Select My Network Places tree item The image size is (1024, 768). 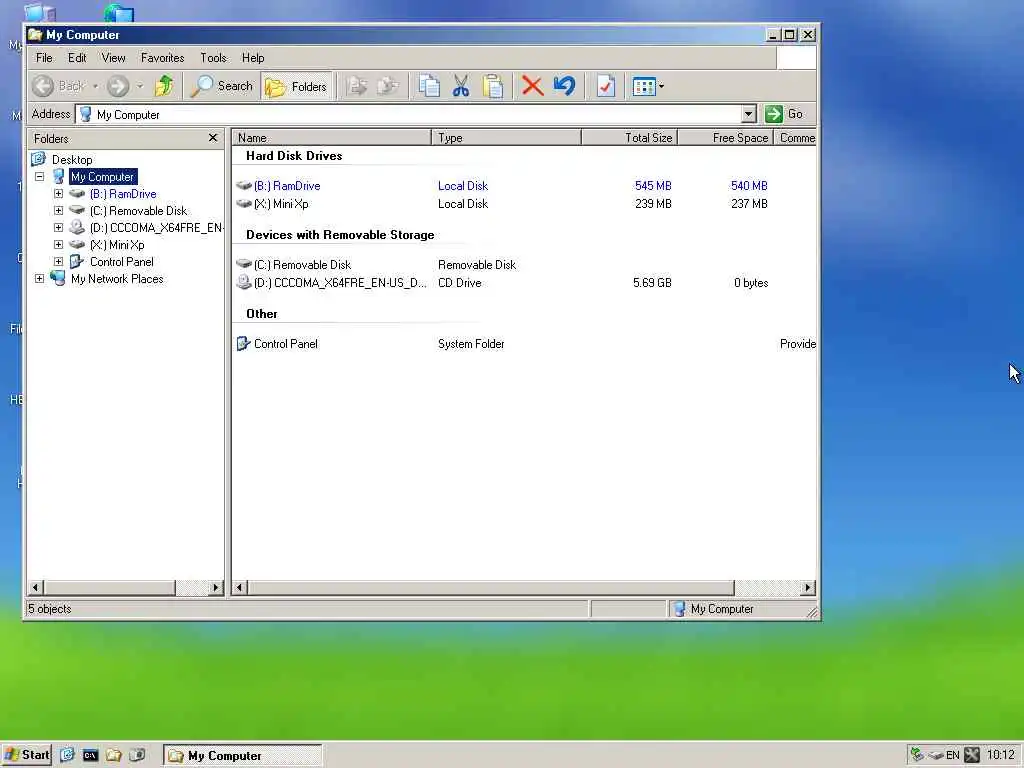(x=117, y=279)
